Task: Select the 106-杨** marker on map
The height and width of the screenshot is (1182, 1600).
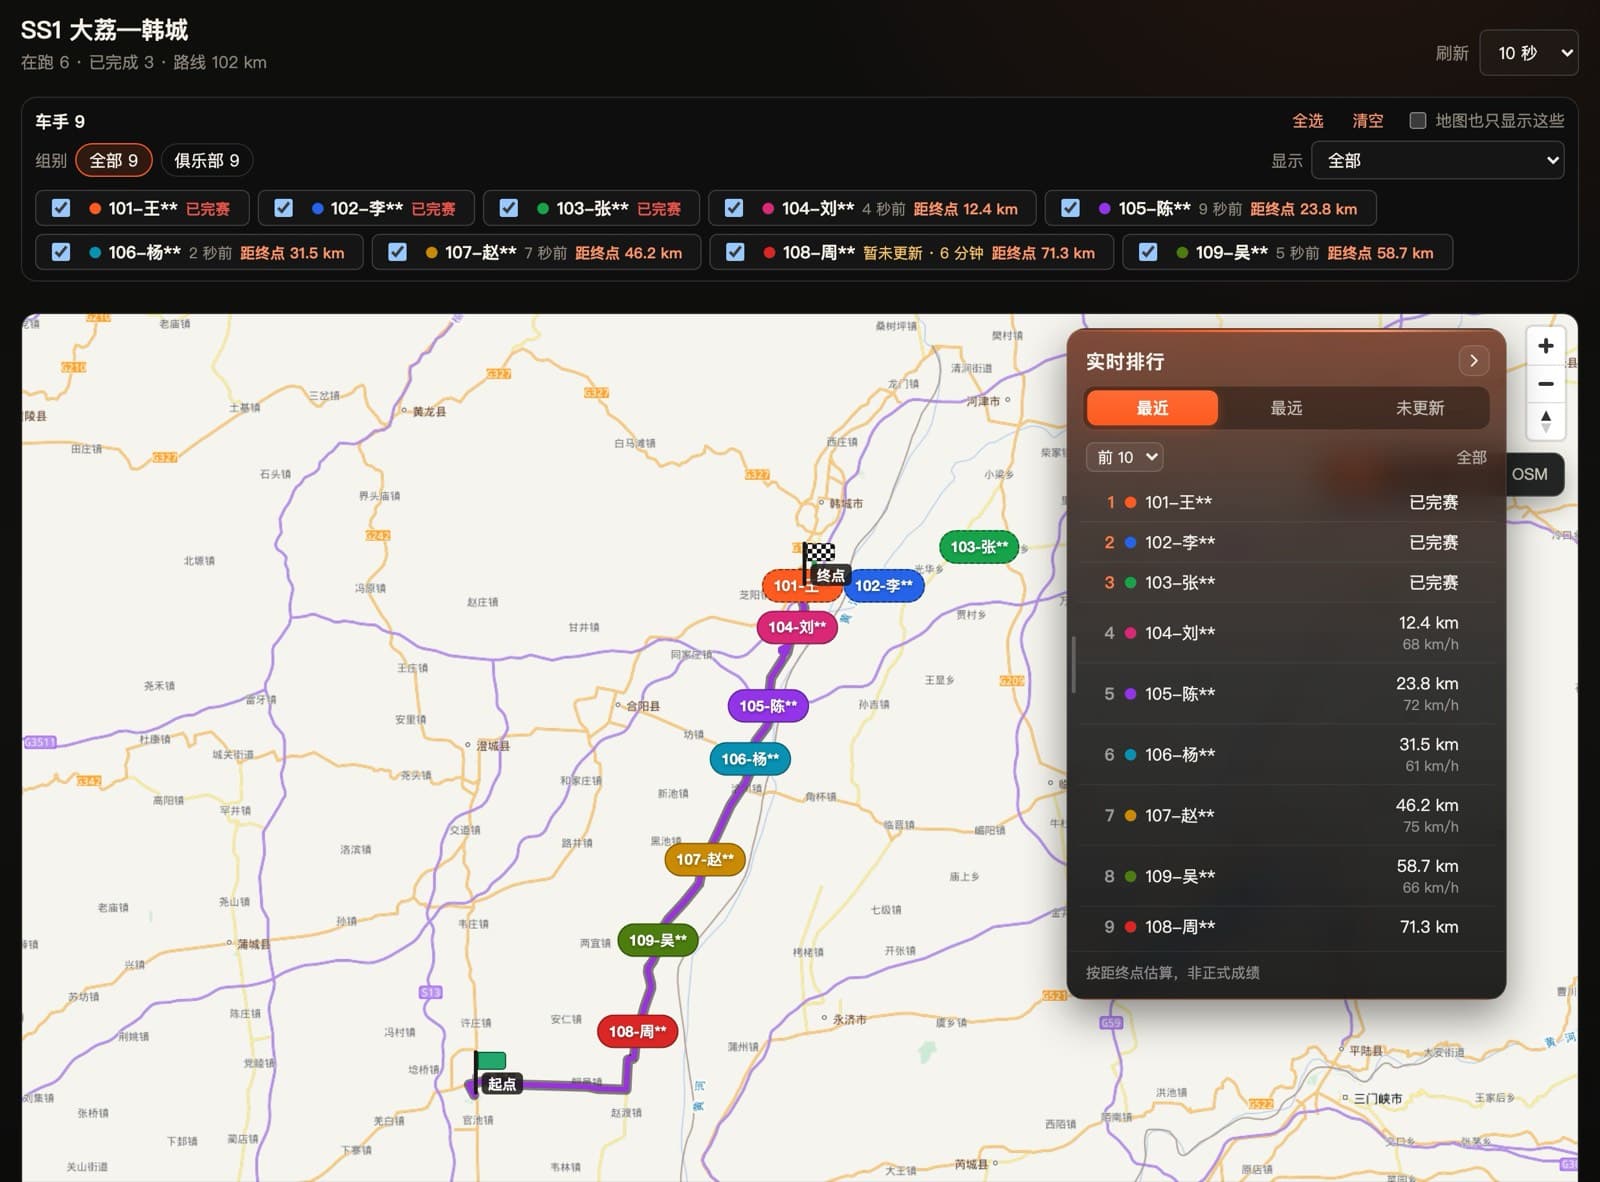Action: click(750, 759)
